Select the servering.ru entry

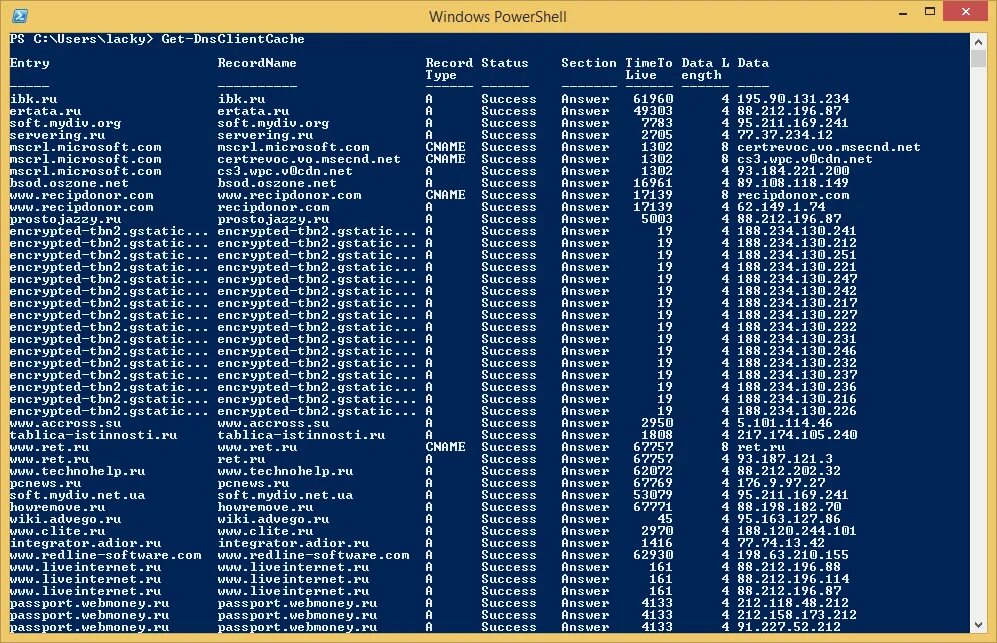pyautogui.click(x=57, y=135)
